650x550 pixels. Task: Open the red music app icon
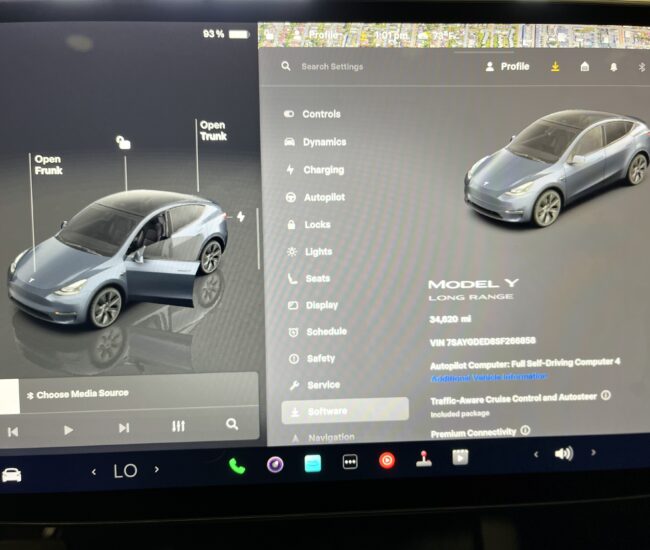coord(387,460)
